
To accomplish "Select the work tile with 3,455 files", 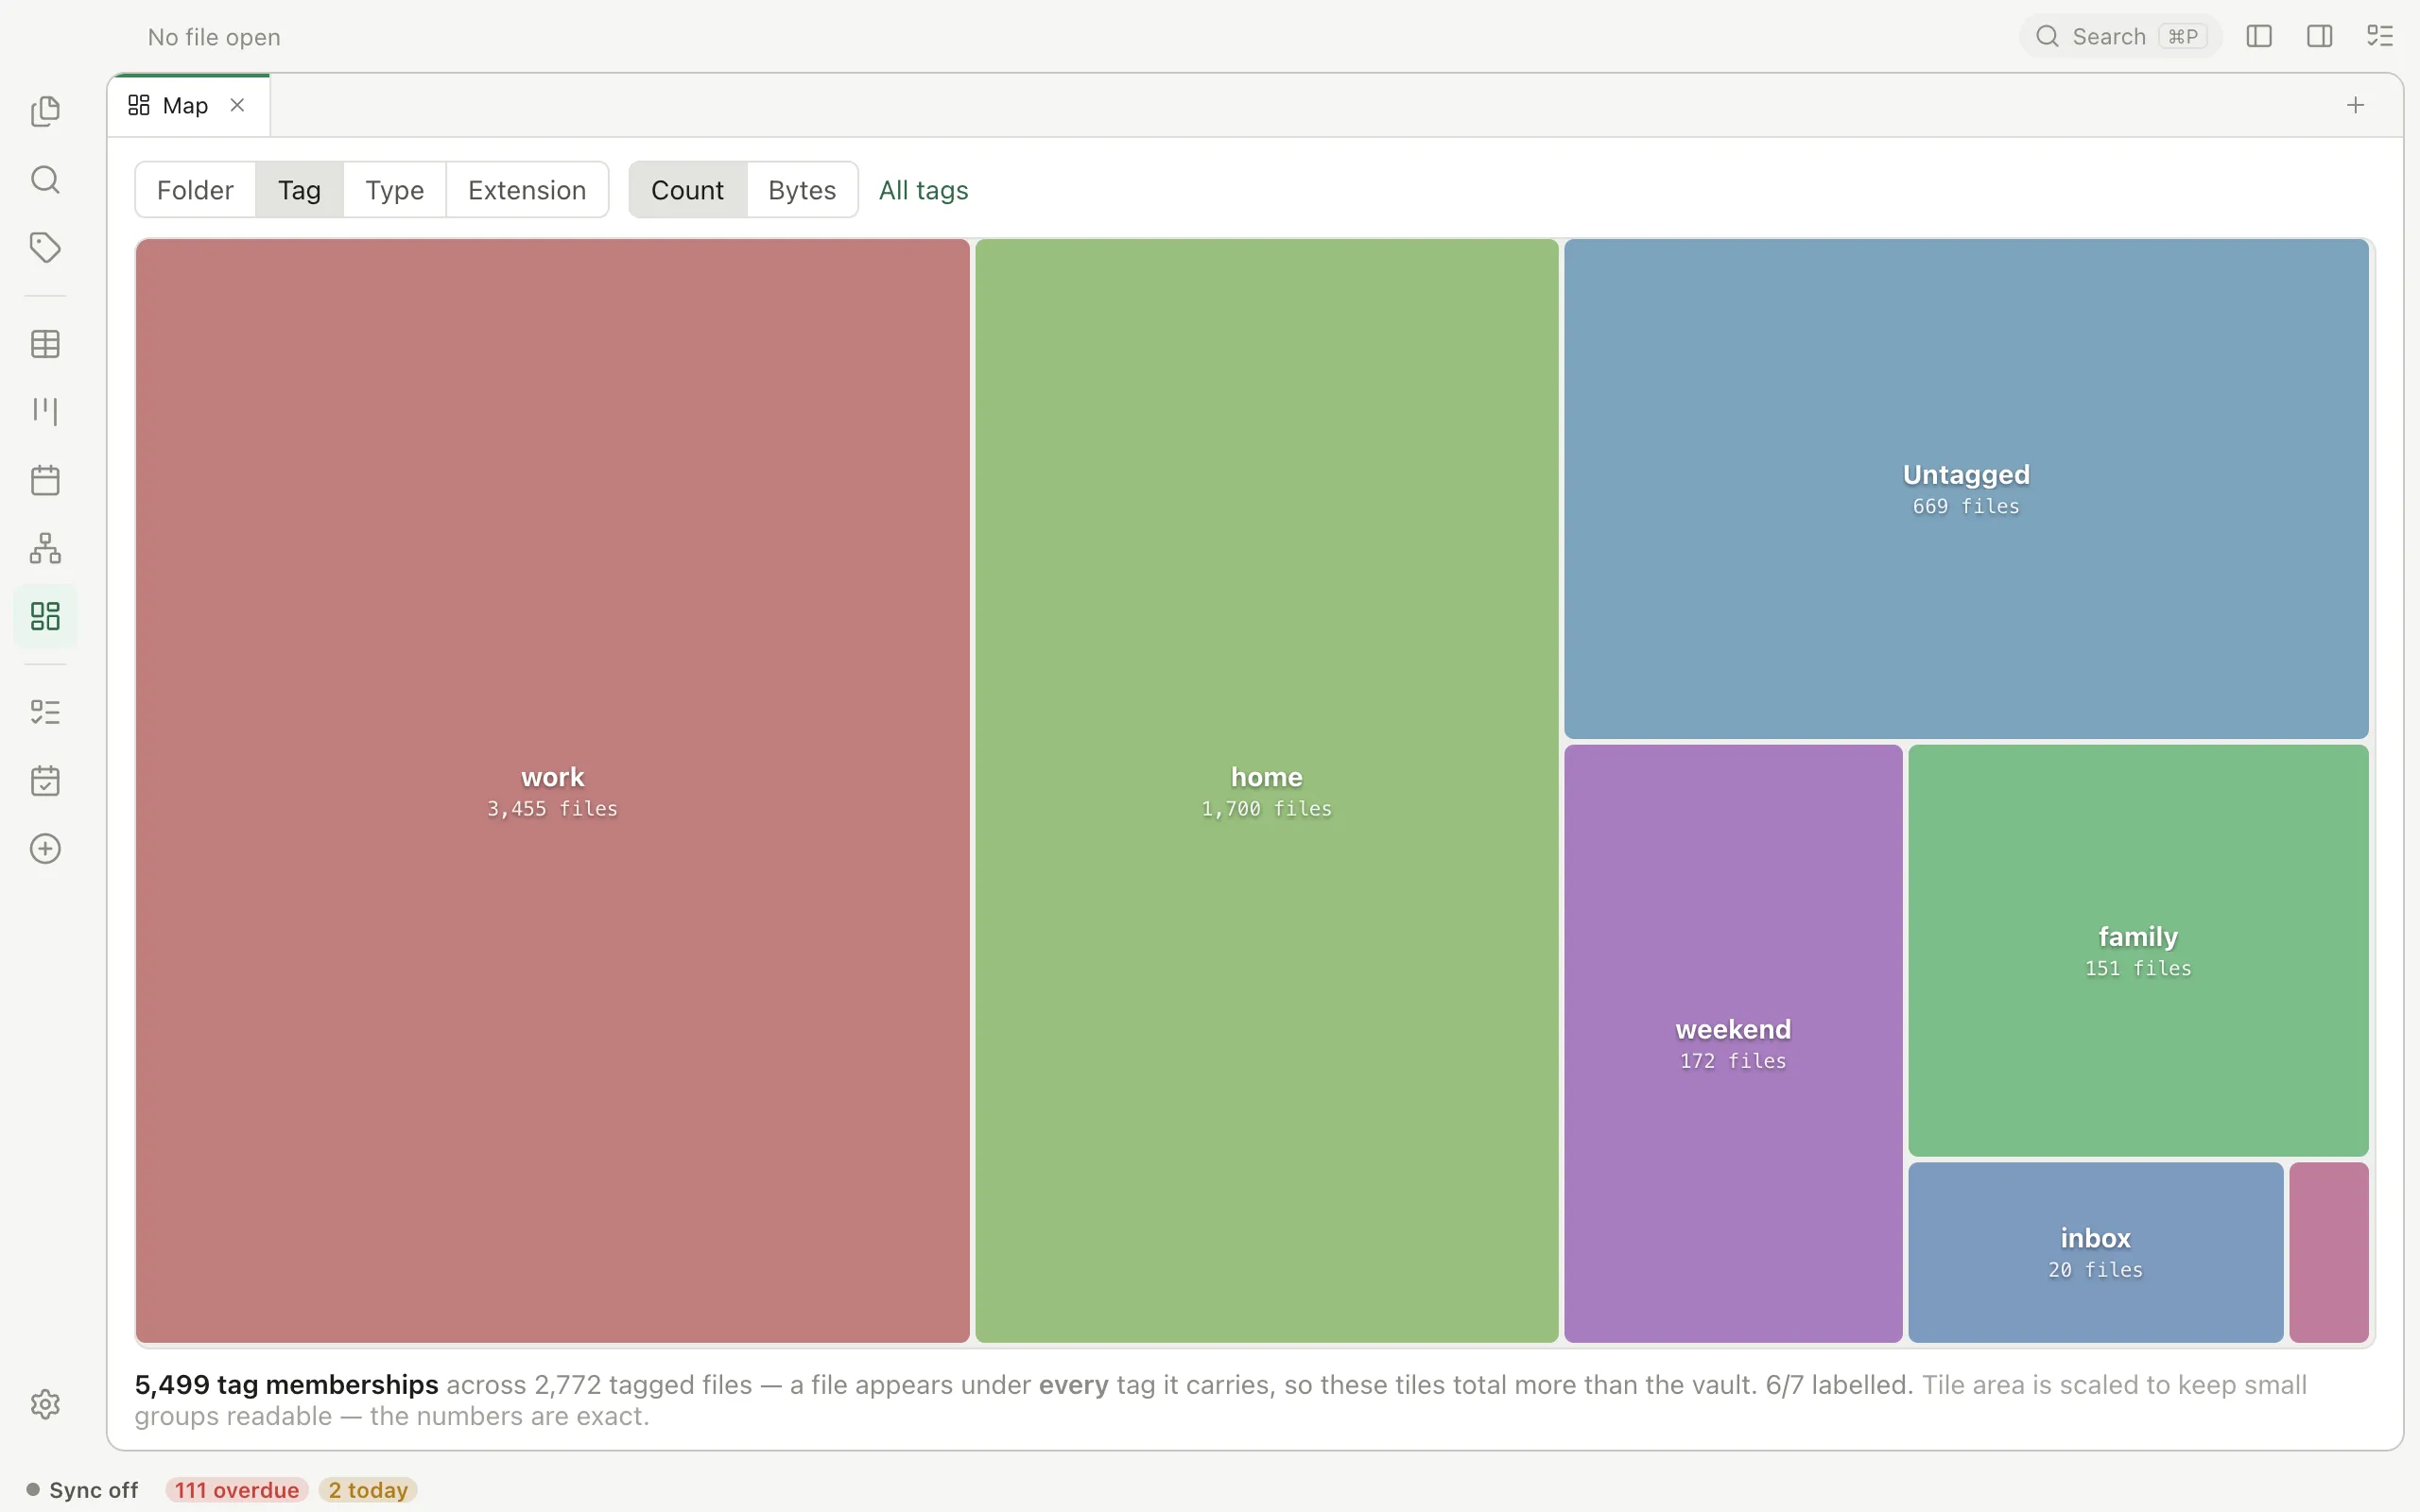I will point(552,790).
